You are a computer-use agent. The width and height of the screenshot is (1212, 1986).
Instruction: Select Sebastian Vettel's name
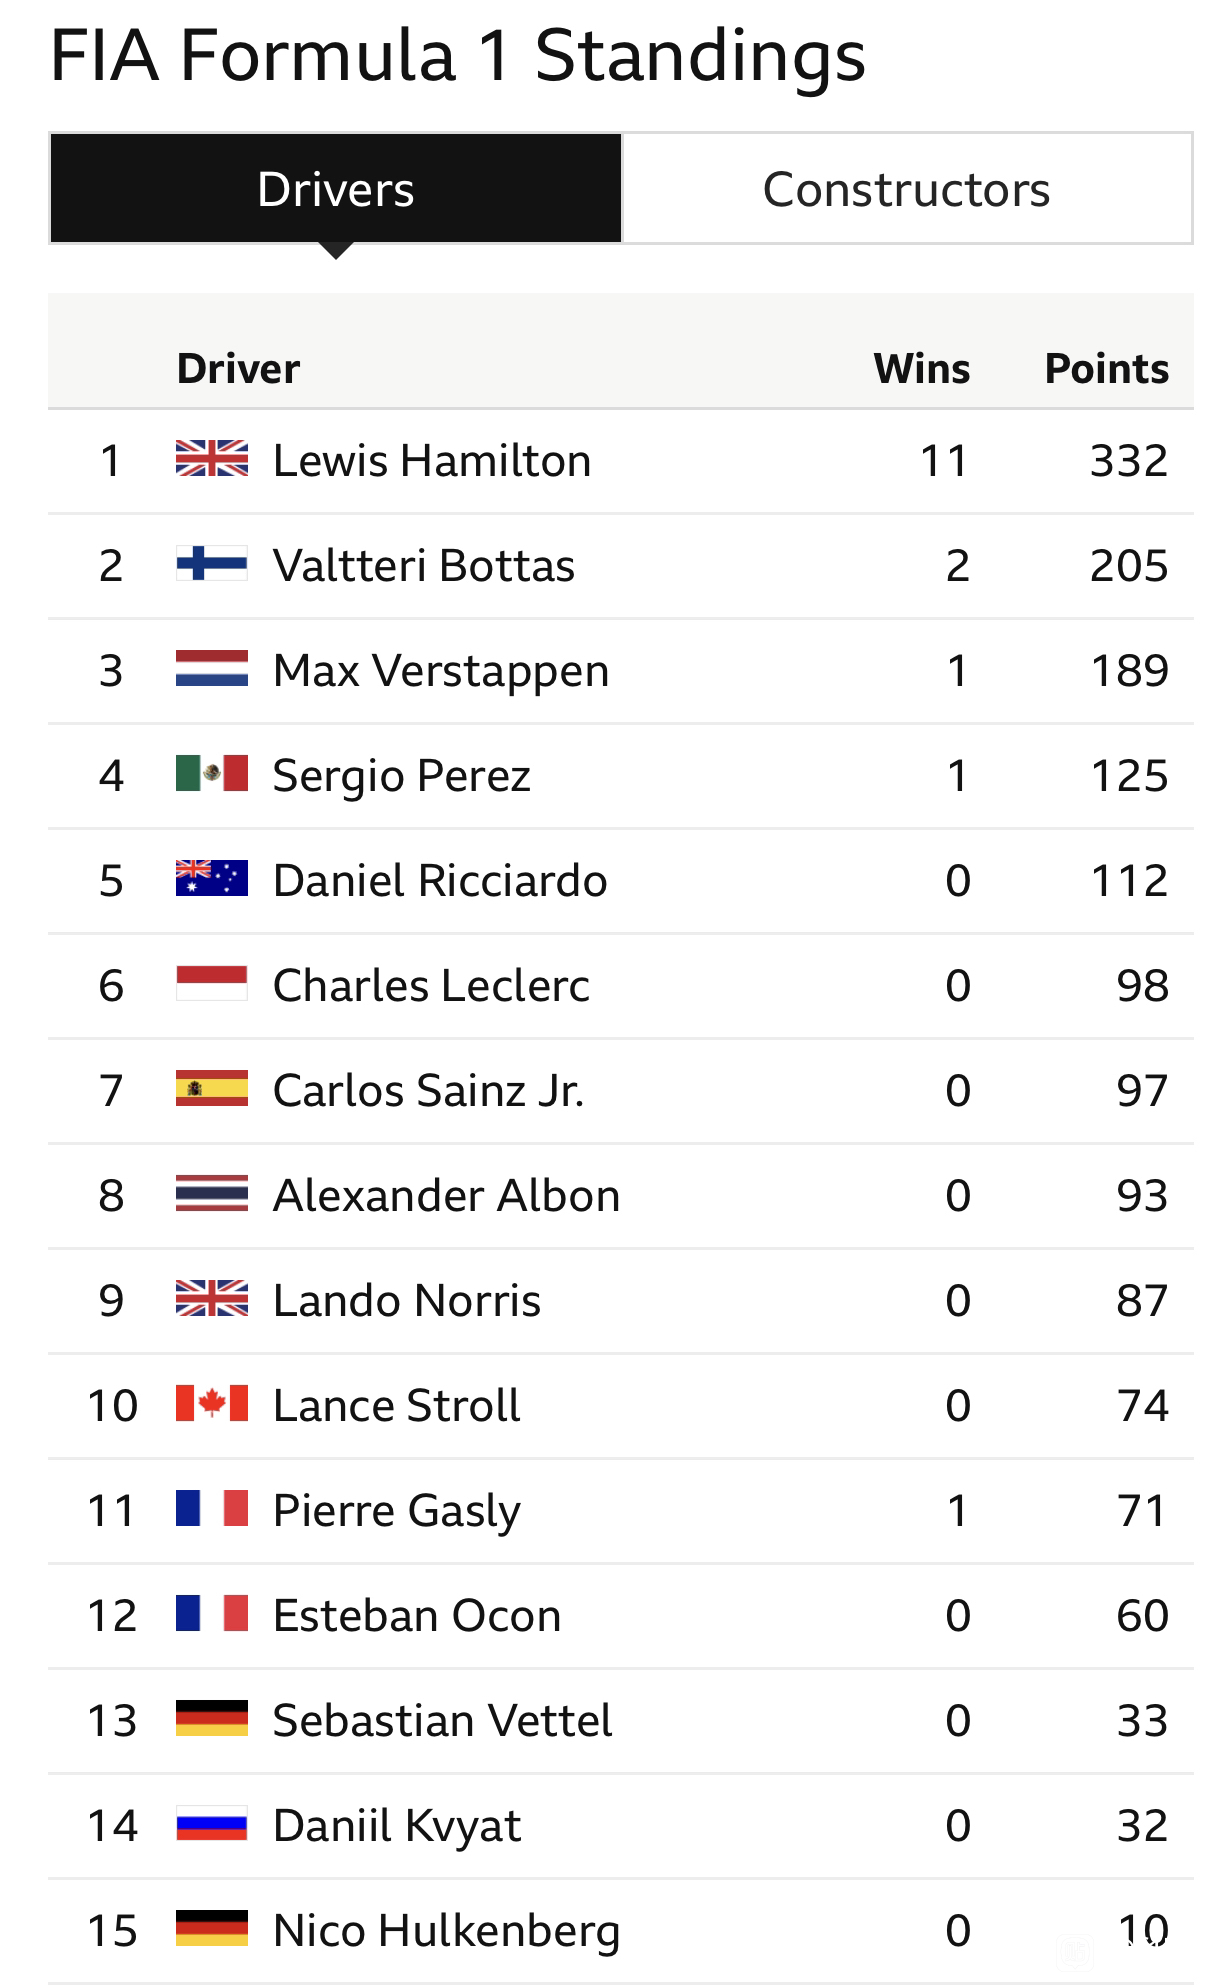pyautogui.click(x=442, y=1720)
